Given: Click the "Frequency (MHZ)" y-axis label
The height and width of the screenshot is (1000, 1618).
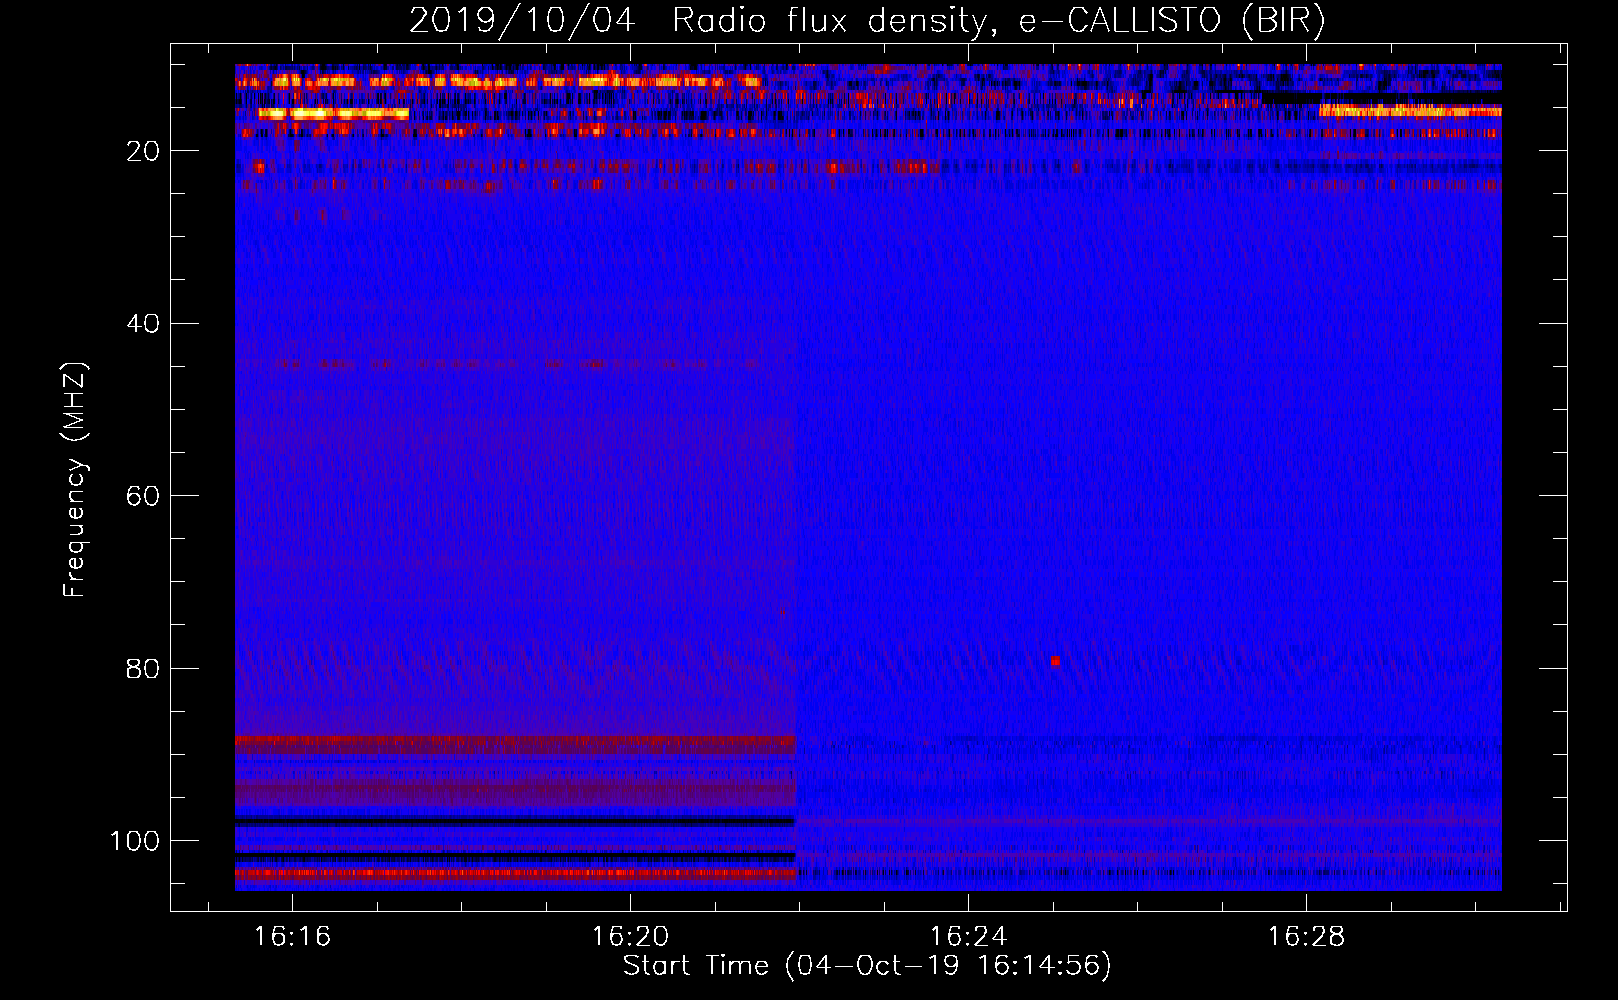Looking at the screenshot, I should coord(75,479).
